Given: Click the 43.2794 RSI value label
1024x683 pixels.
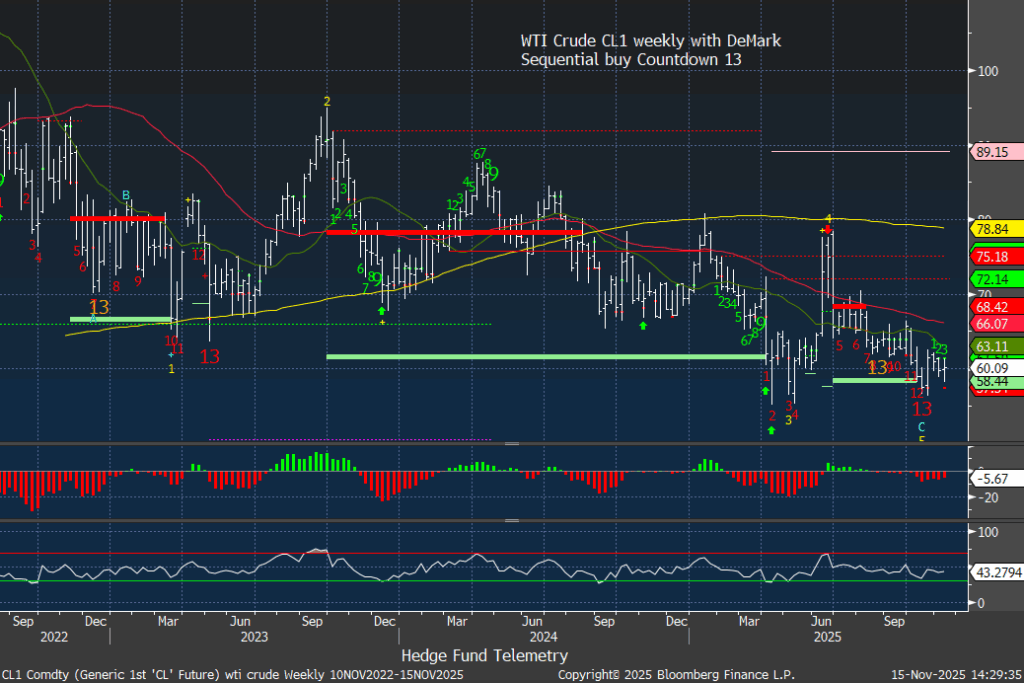Looking at the screenshot, I should (x=994, y=573).
